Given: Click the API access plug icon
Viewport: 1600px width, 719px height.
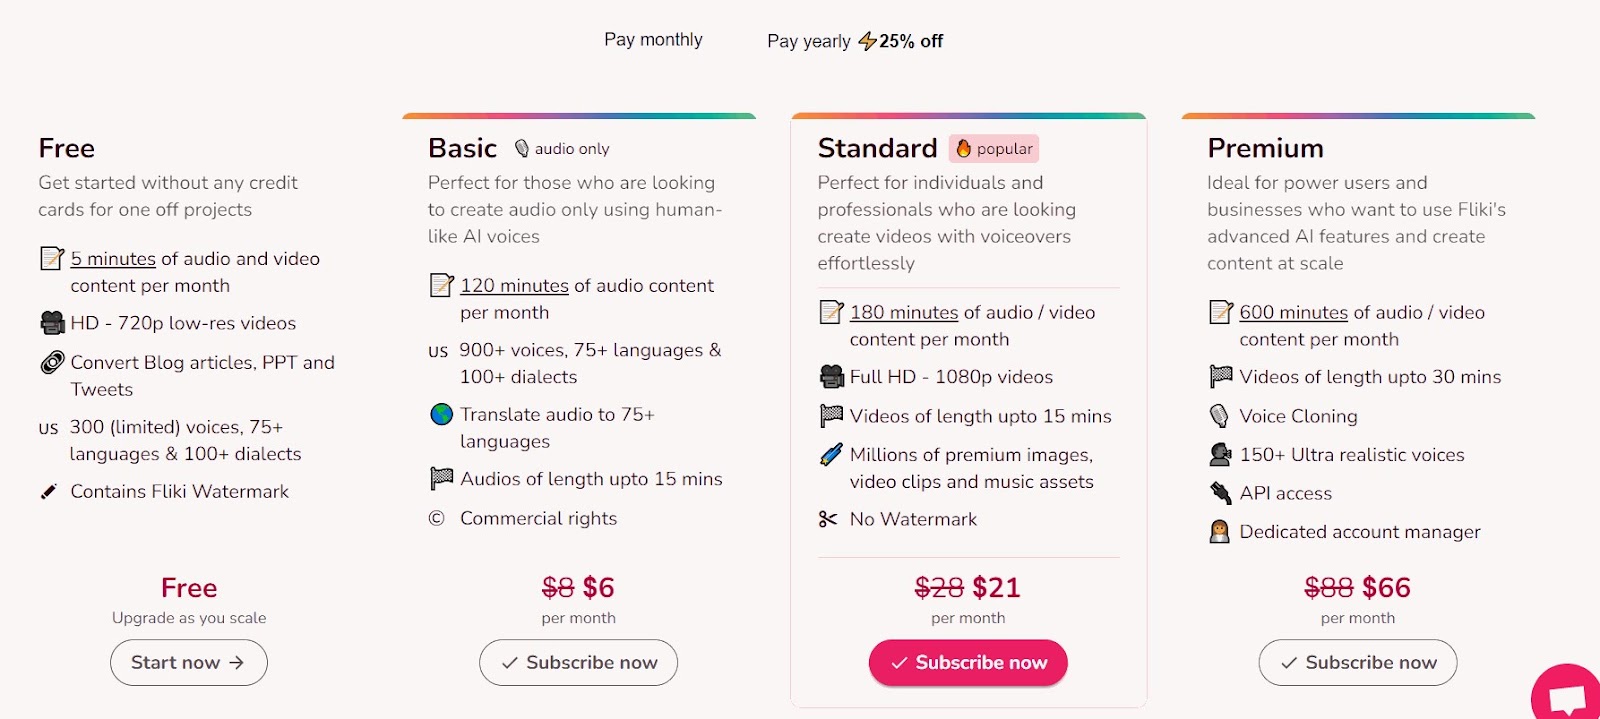Looking at the screenshot, I should [1220, 493].
